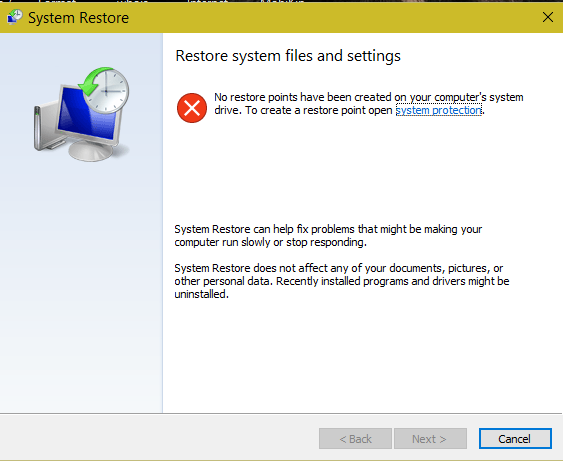Click the "System Restore can help fix problems" paragraph
563x461 pixels.
tap(328, 236)
